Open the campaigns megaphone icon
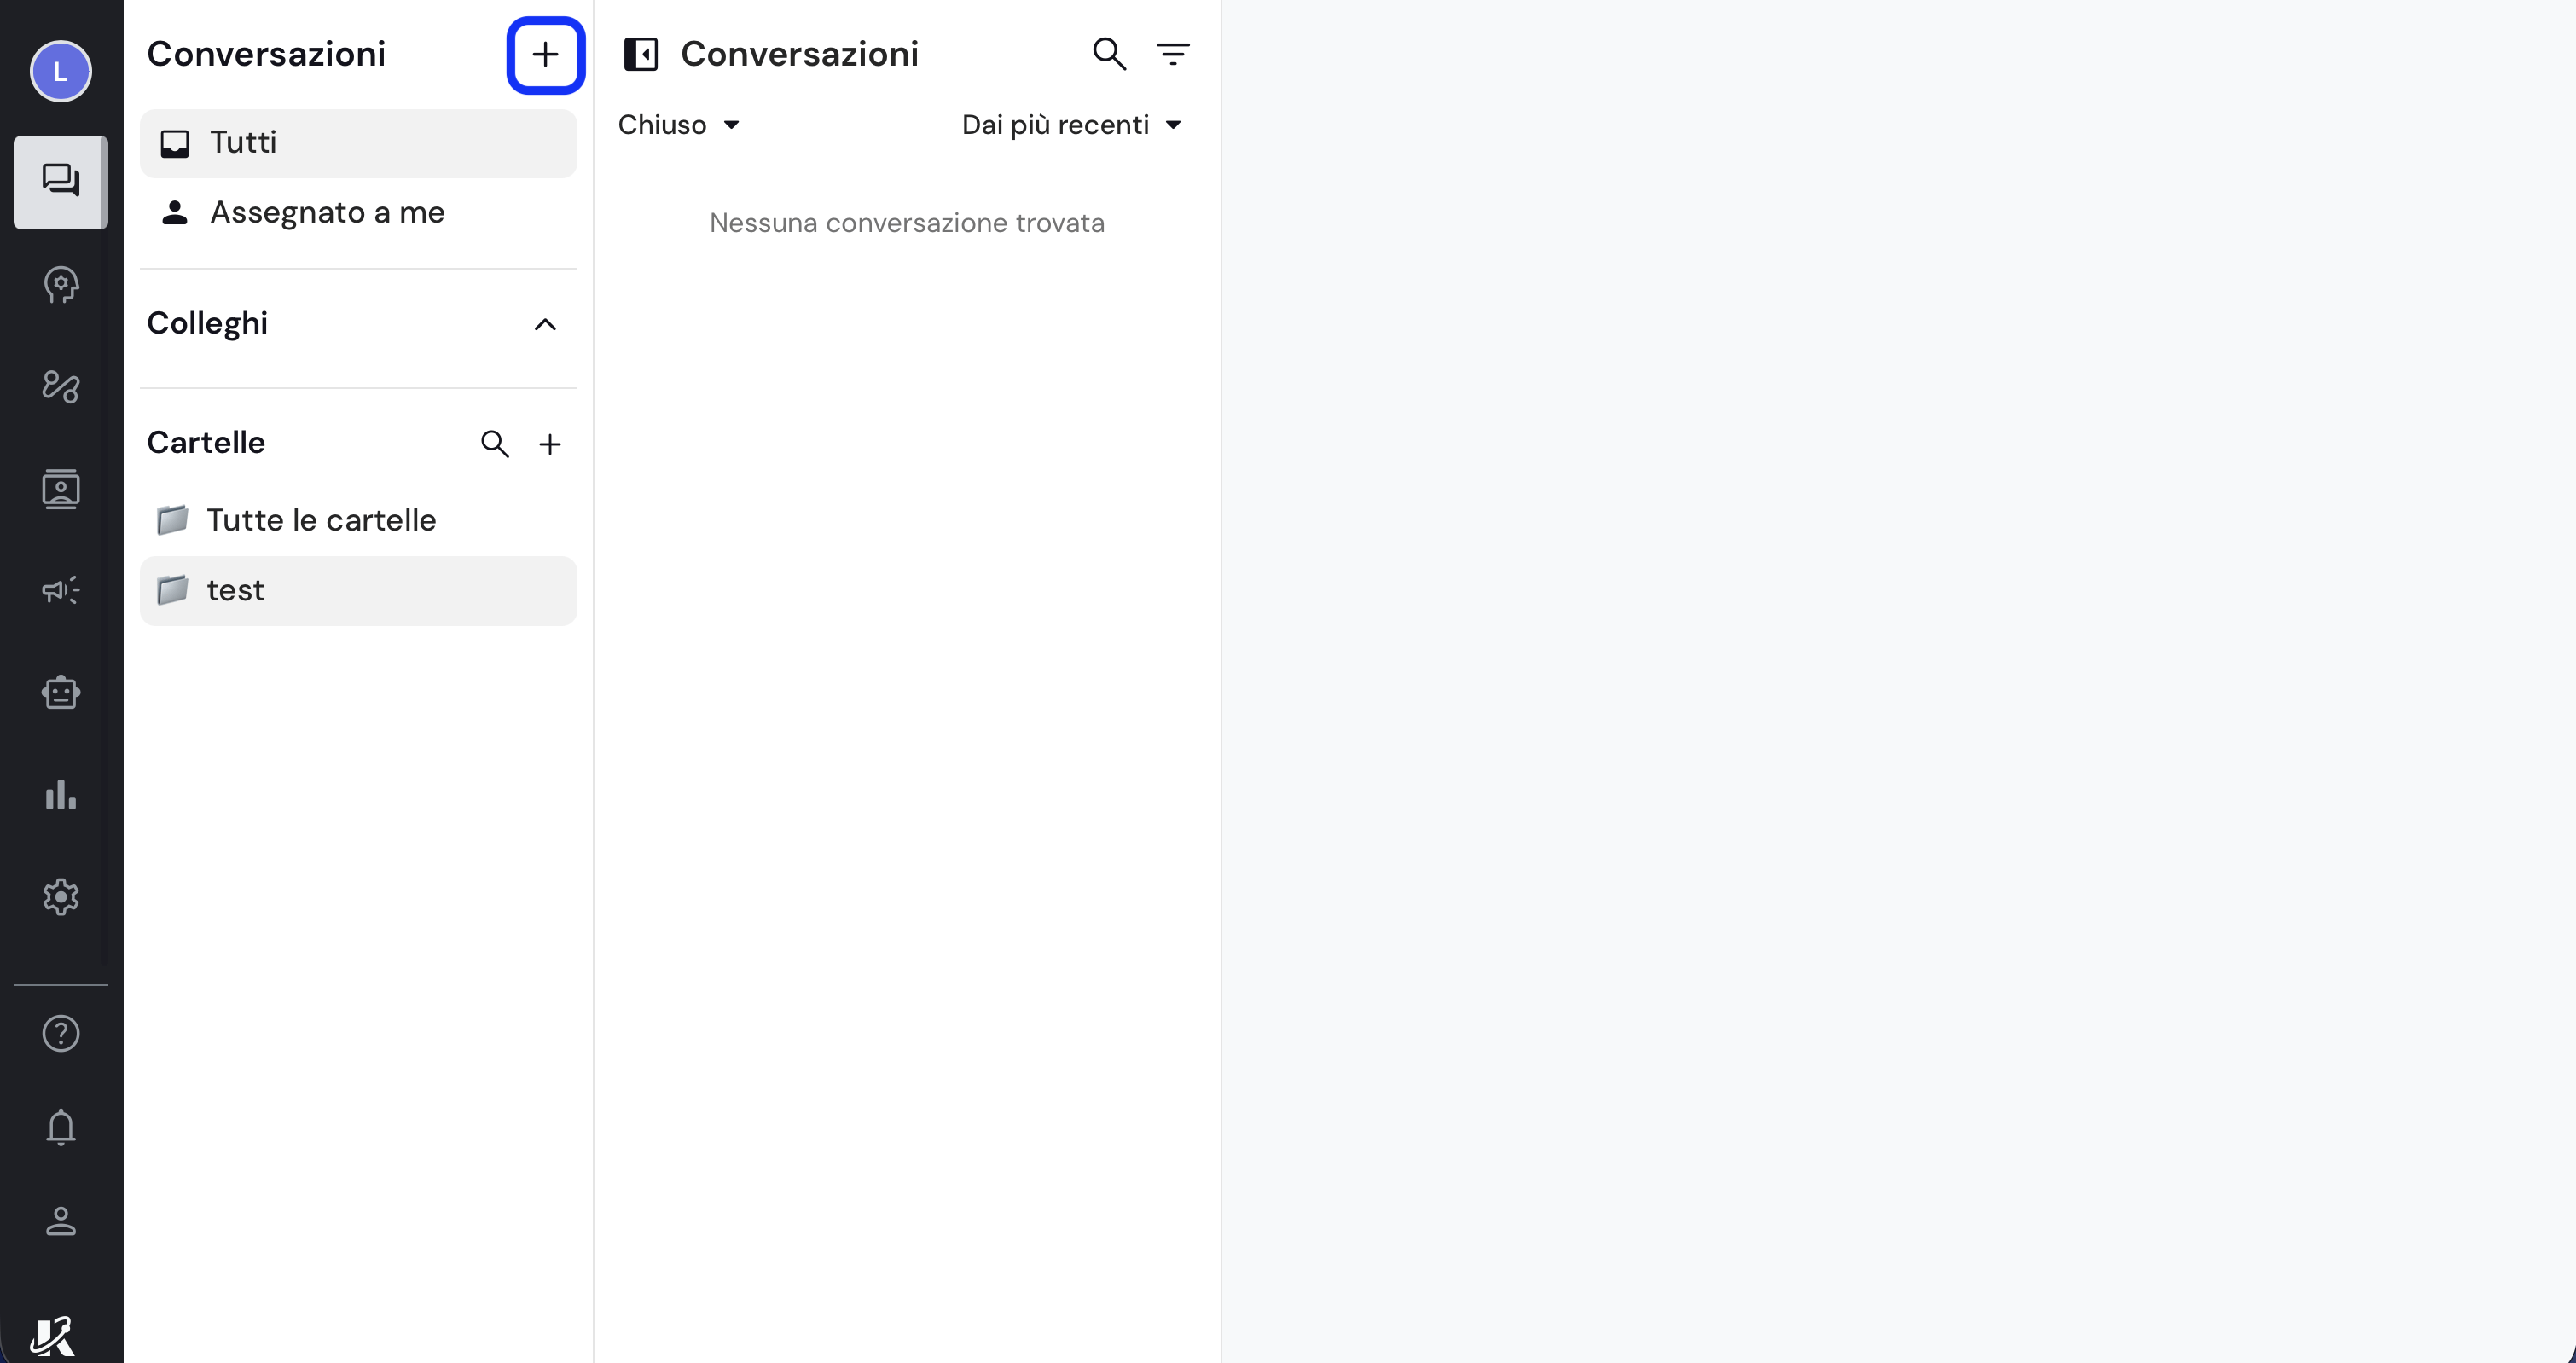This screenshot has width=2576, height=1363. coord(61,590)
